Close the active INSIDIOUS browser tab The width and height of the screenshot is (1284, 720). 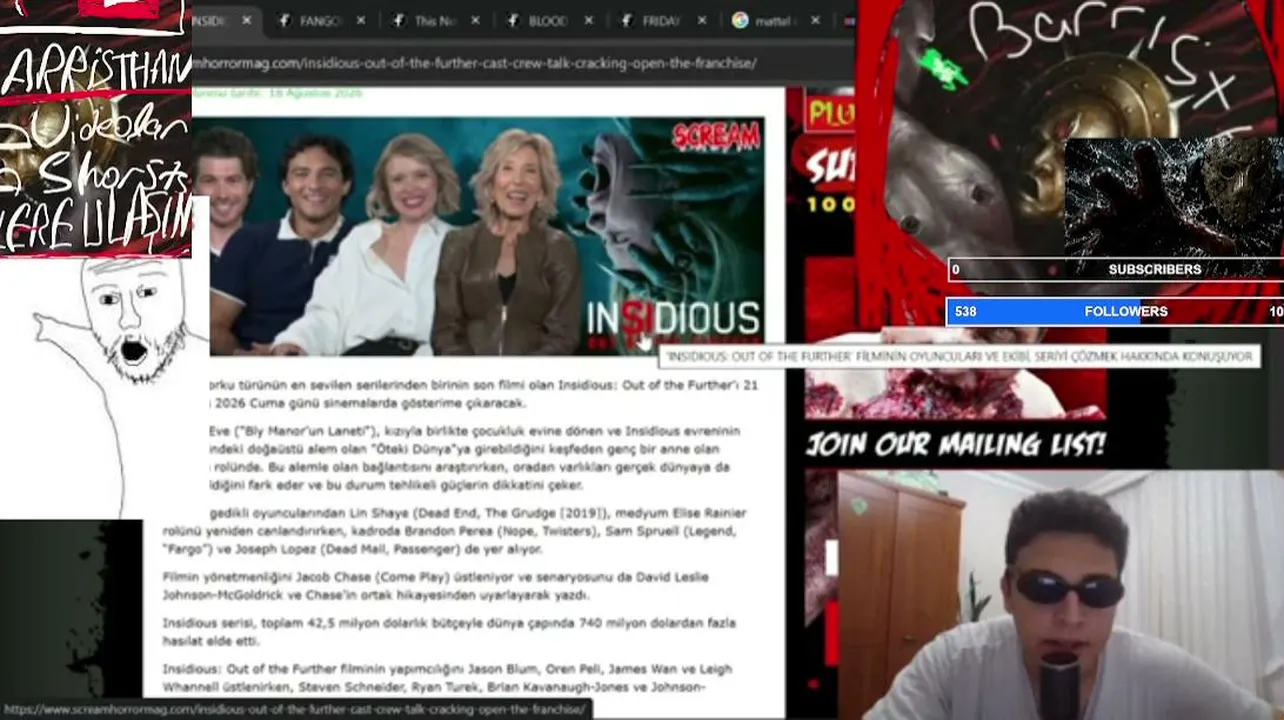point(246,20)
